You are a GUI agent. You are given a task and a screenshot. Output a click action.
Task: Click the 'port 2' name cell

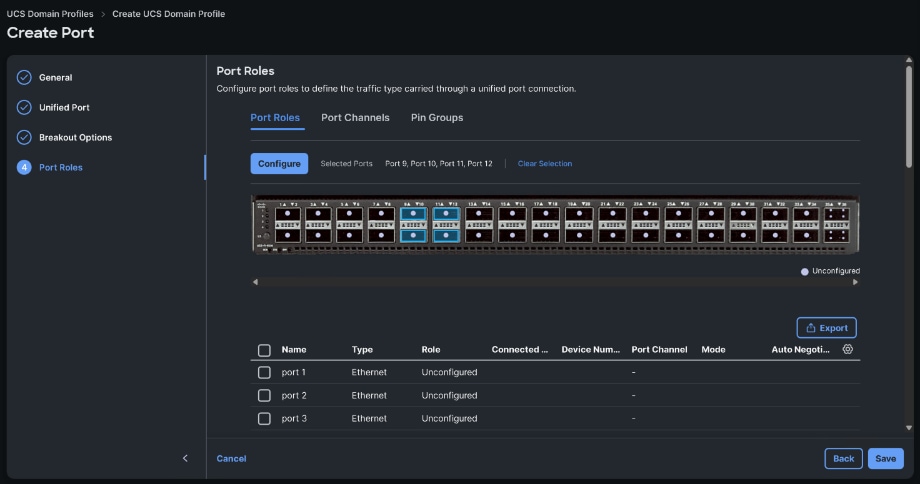coord(294,395)
